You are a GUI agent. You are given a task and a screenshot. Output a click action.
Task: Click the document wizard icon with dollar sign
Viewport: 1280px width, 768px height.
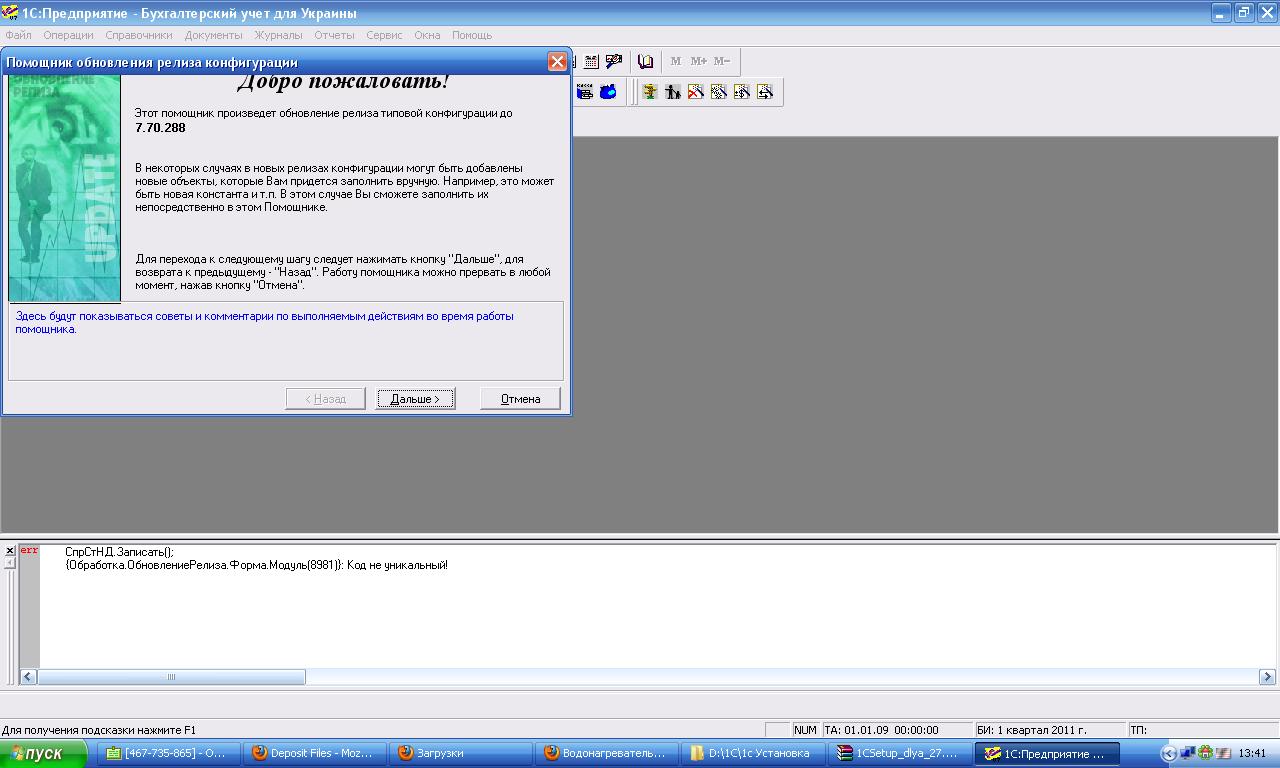pos(742,92)
